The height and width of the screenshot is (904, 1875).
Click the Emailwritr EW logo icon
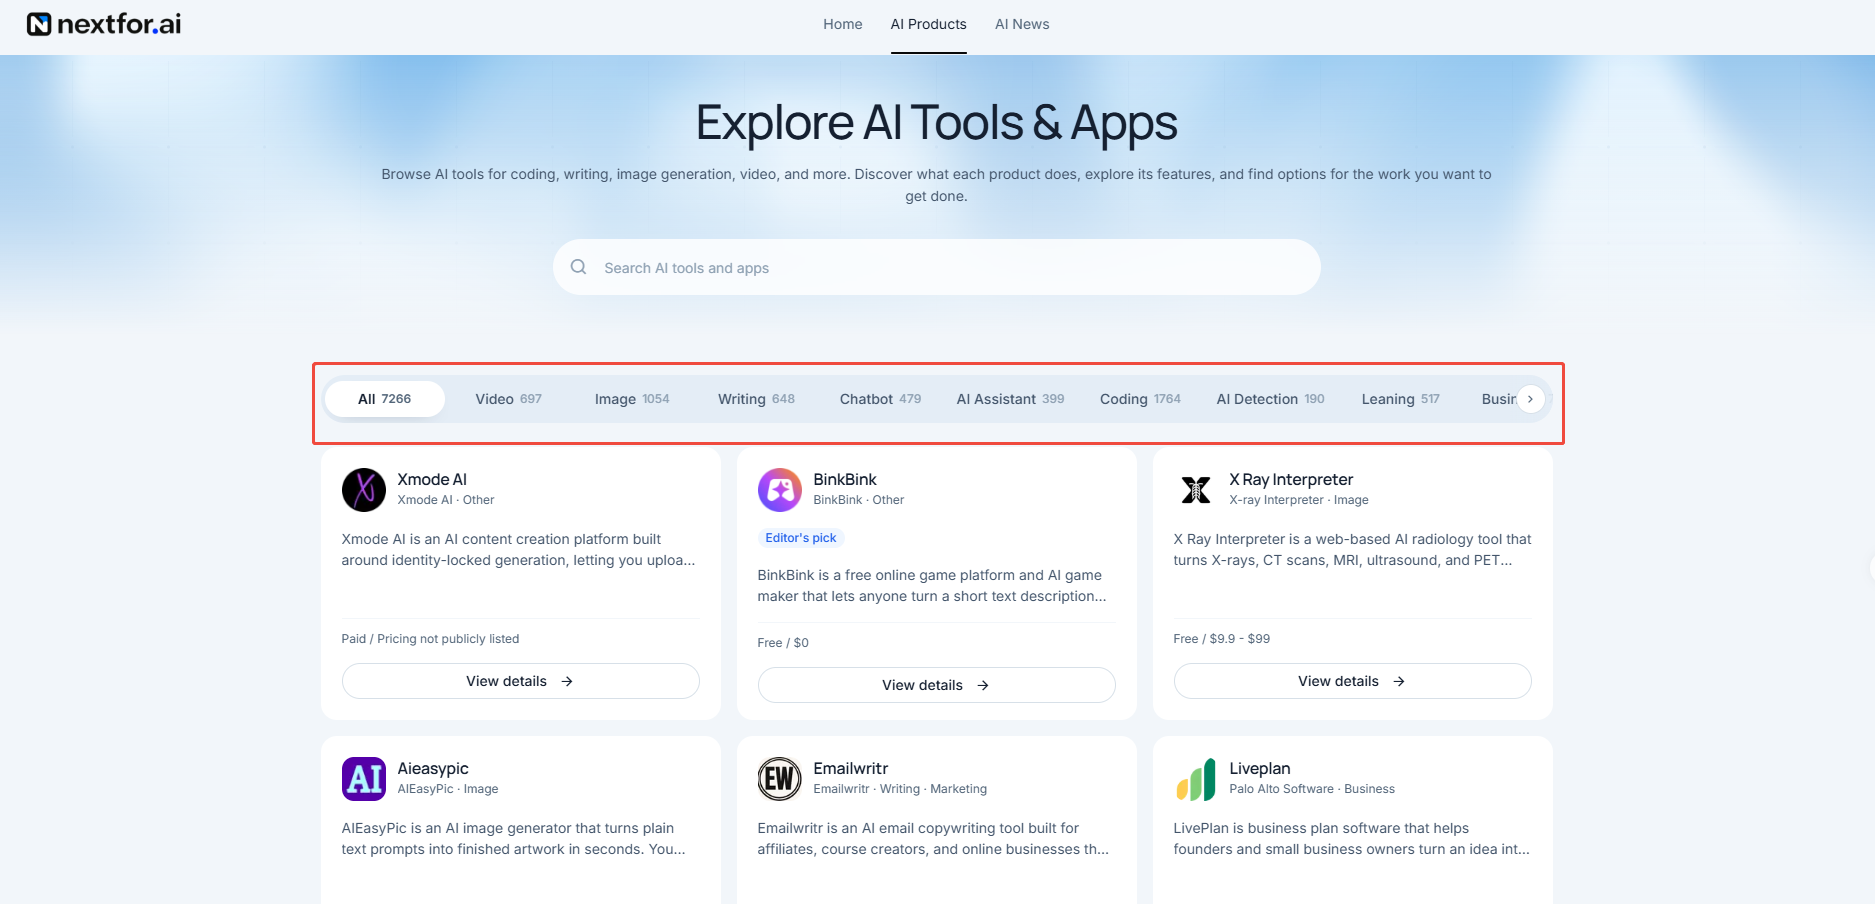[x=780, y=779]
